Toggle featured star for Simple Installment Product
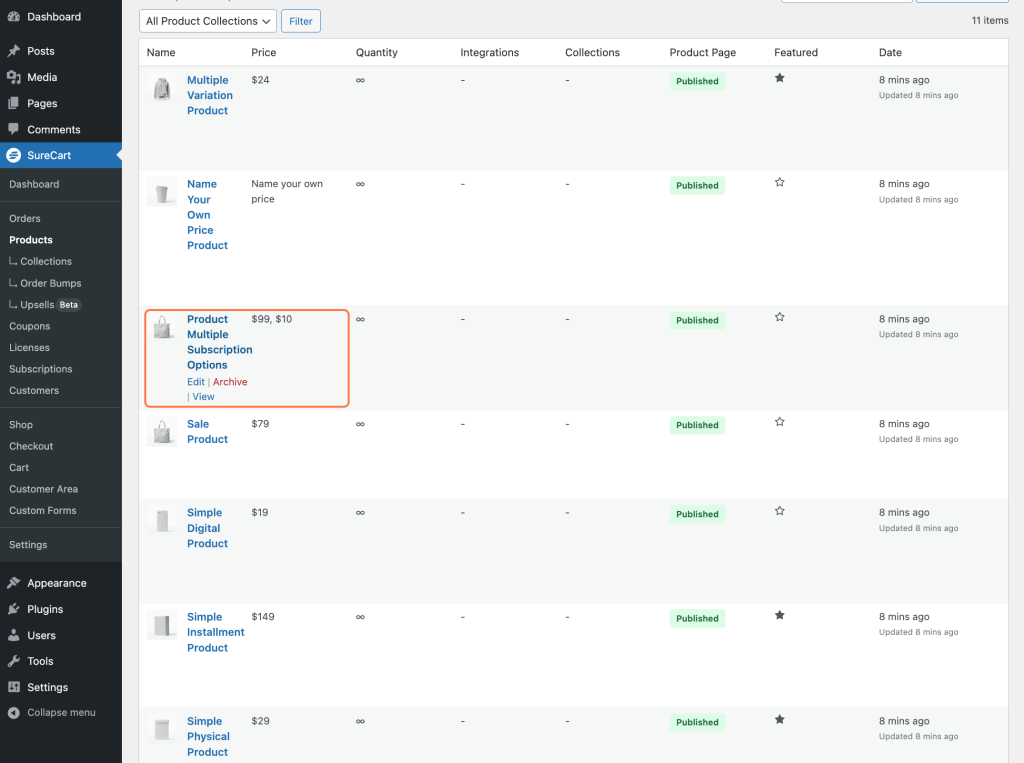Screen dimensions: 1024x763 [x=780, y=615]
